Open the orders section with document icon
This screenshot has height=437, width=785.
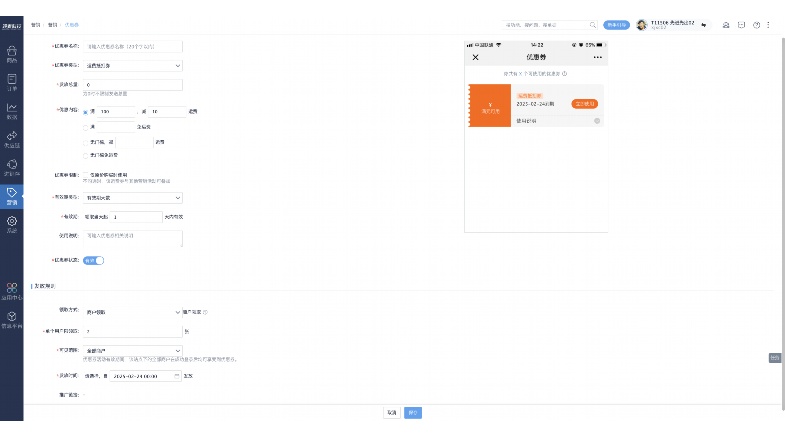point(12,82)
